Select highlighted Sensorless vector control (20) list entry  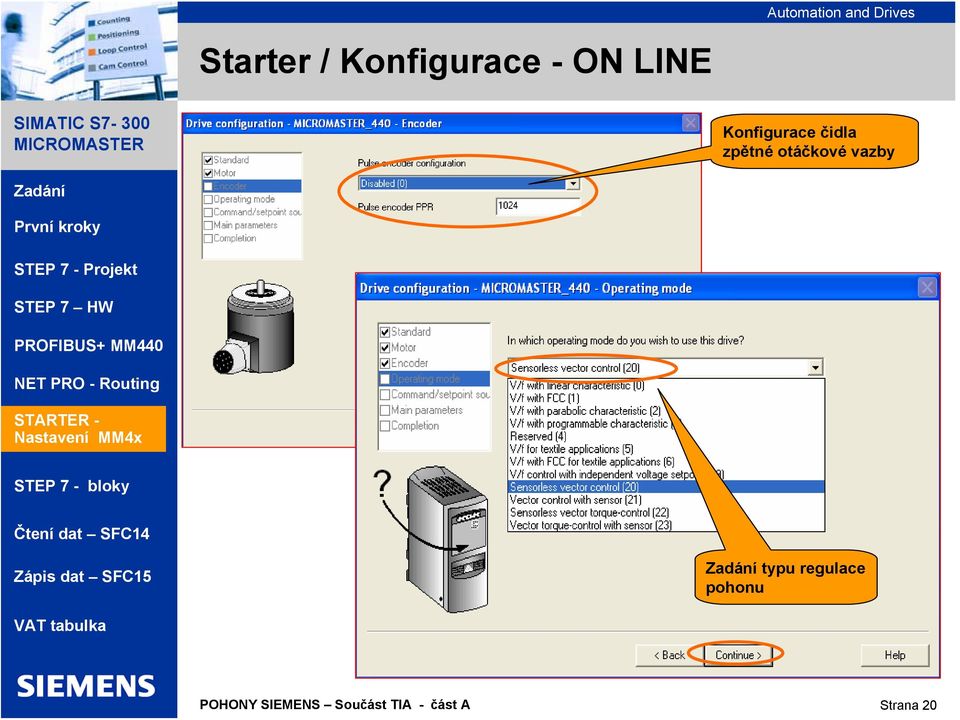[x=666, y=487]
